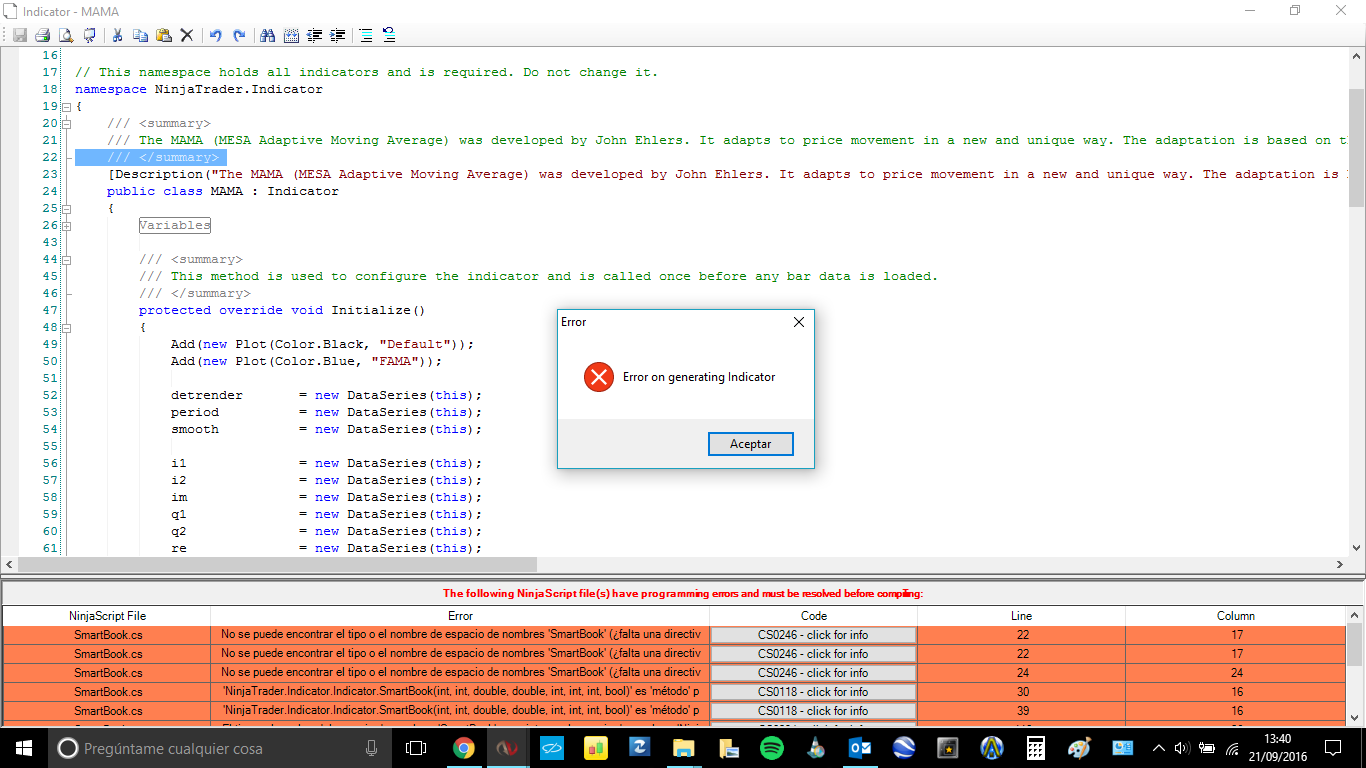Collapse the Initialize method body at line 48
Image resolution: width=1366 pixels, height=768 pixels.
coord(66,327)
